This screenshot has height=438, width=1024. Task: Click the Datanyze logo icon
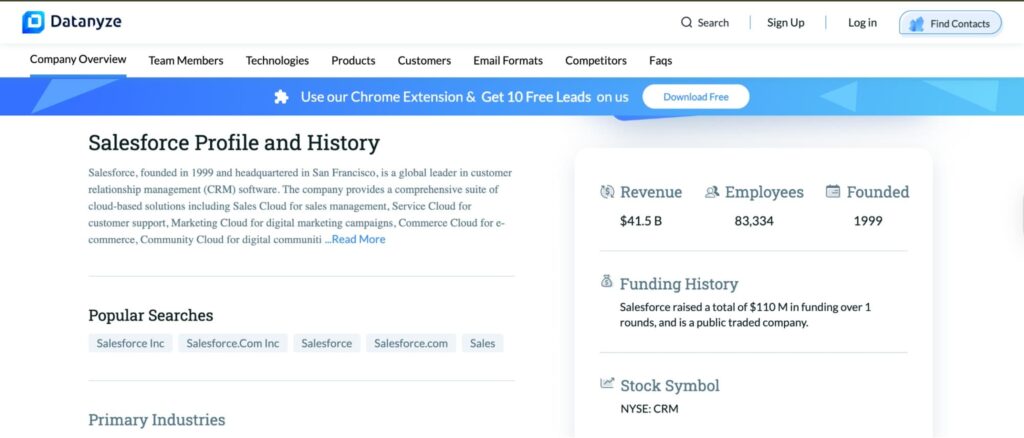click(33, 22)
